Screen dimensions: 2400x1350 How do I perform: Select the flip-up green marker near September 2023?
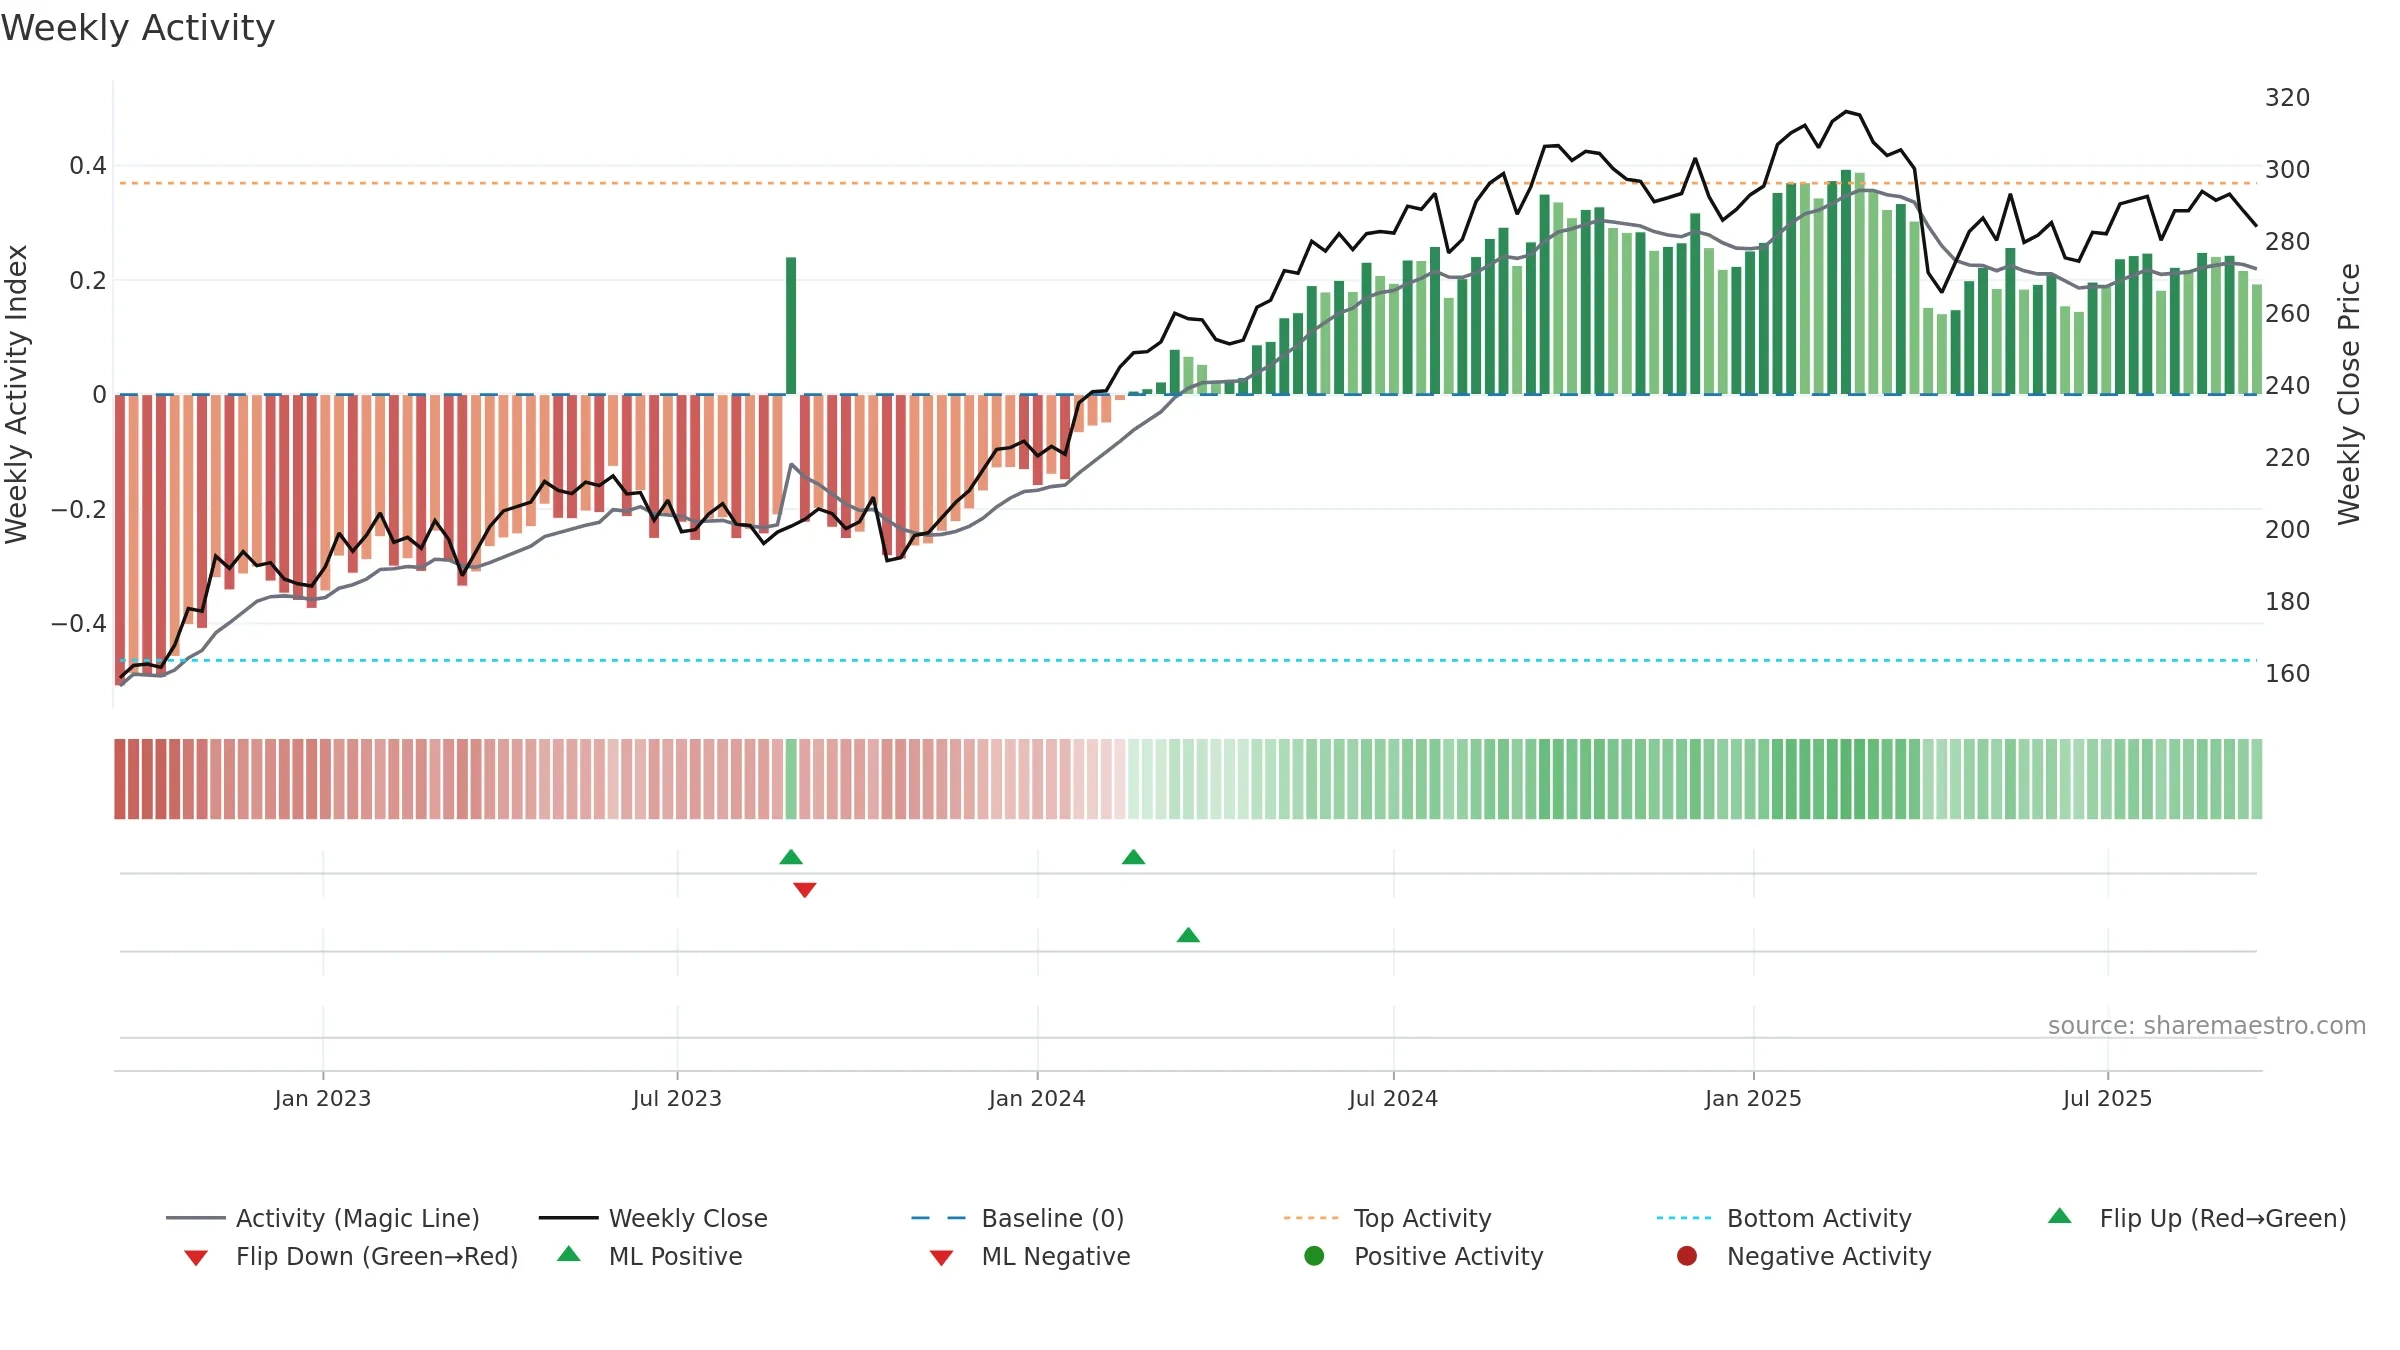(791, 857)
